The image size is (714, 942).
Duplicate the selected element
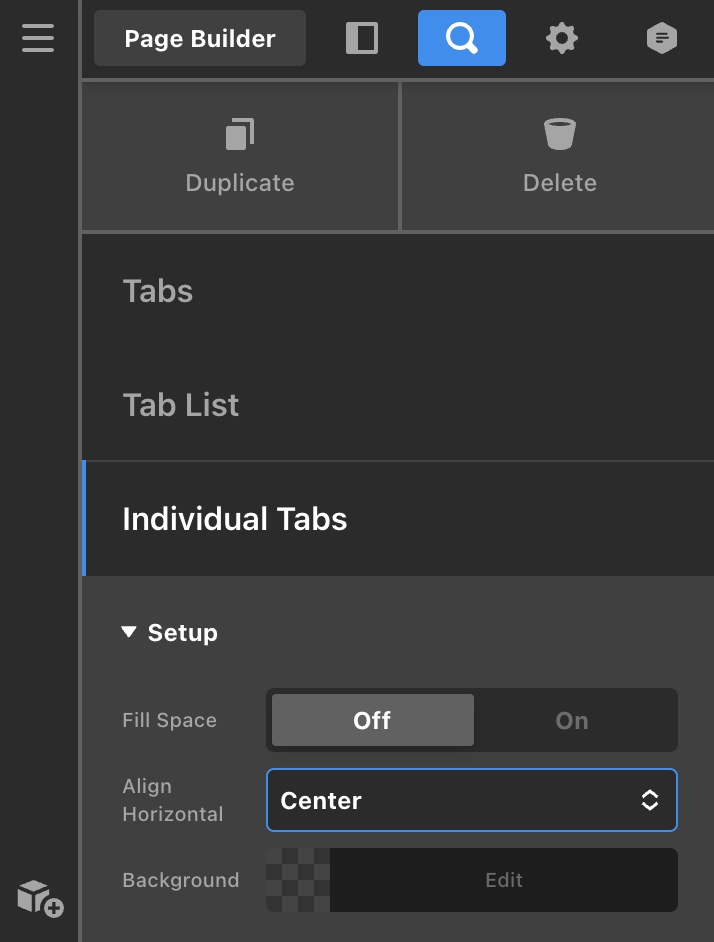tap(240, 156)
